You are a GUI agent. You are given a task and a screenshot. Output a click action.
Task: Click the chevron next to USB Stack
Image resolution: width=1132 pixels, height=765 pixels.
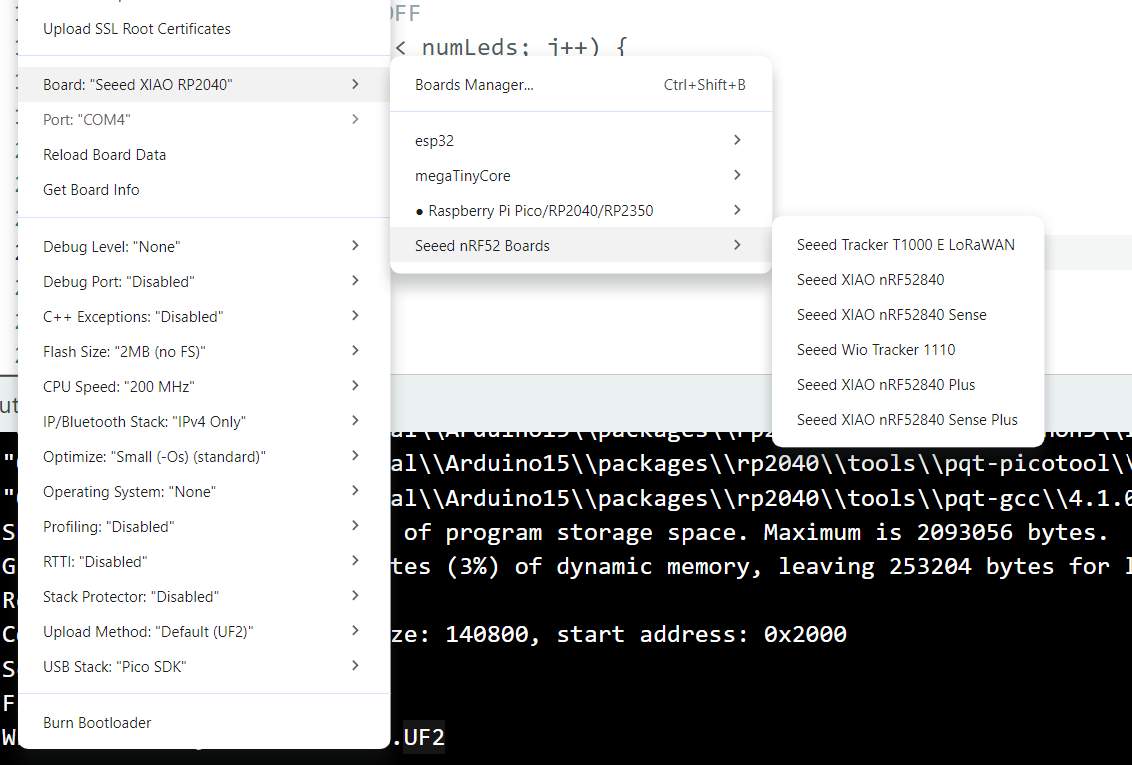pyautogui.click(x=355, y=665)
